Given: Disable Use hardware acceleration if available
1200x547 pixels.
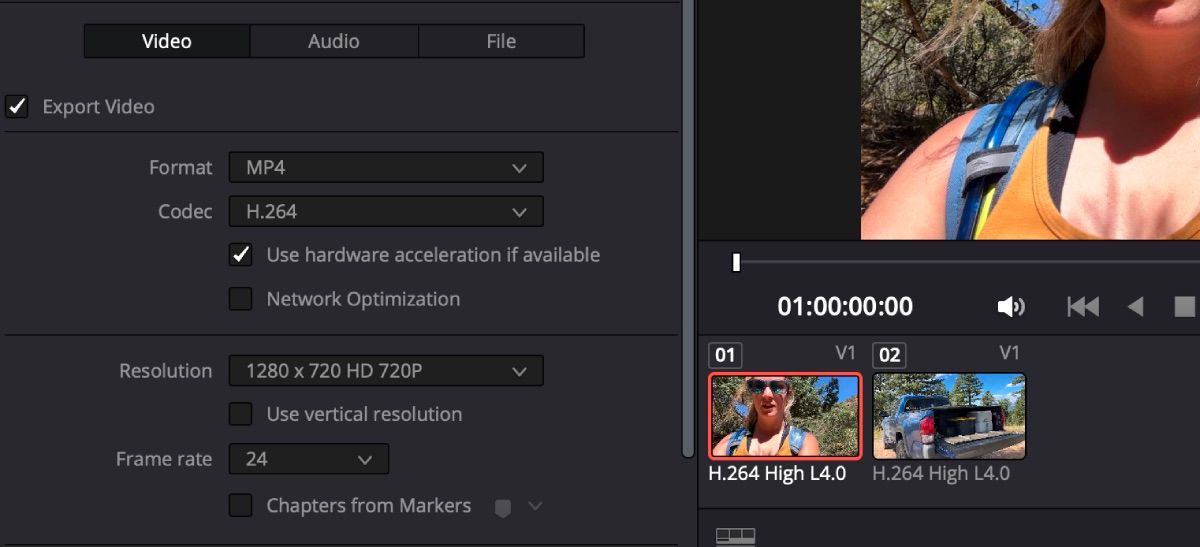Looking at the screenshot, I should 240,255.
